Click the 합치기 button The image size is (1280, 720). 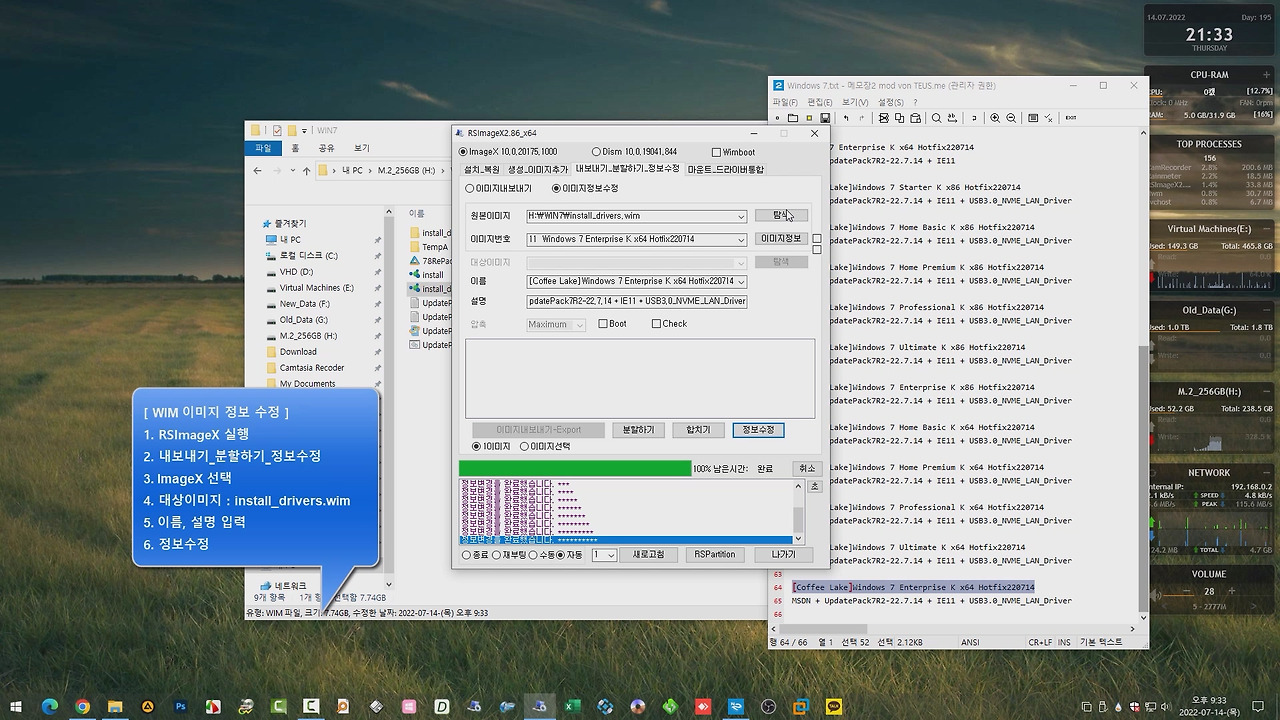click(x=698, y=430)
